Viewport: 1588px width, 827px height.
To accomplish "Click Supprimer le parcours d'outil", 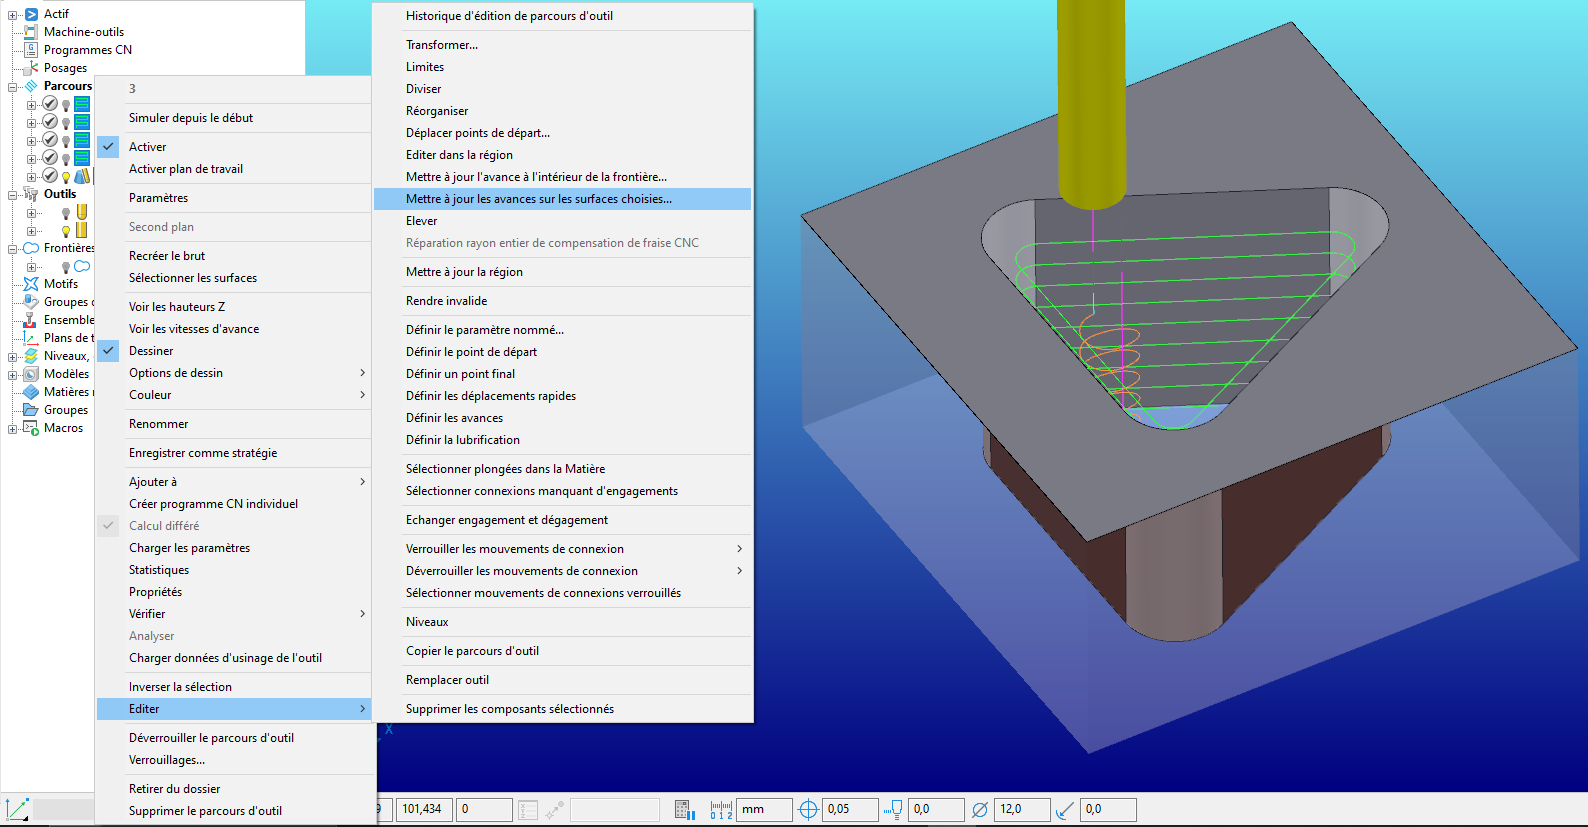I will point(205,811).
